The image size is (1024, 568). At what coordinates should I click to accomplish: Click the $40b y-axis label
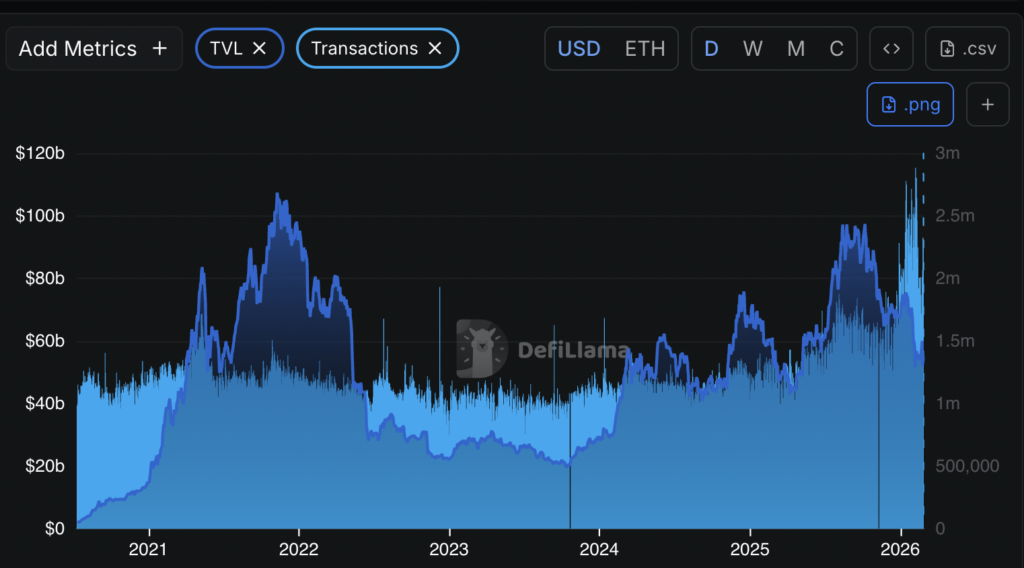pyautogui.click(x=44, y=403)
